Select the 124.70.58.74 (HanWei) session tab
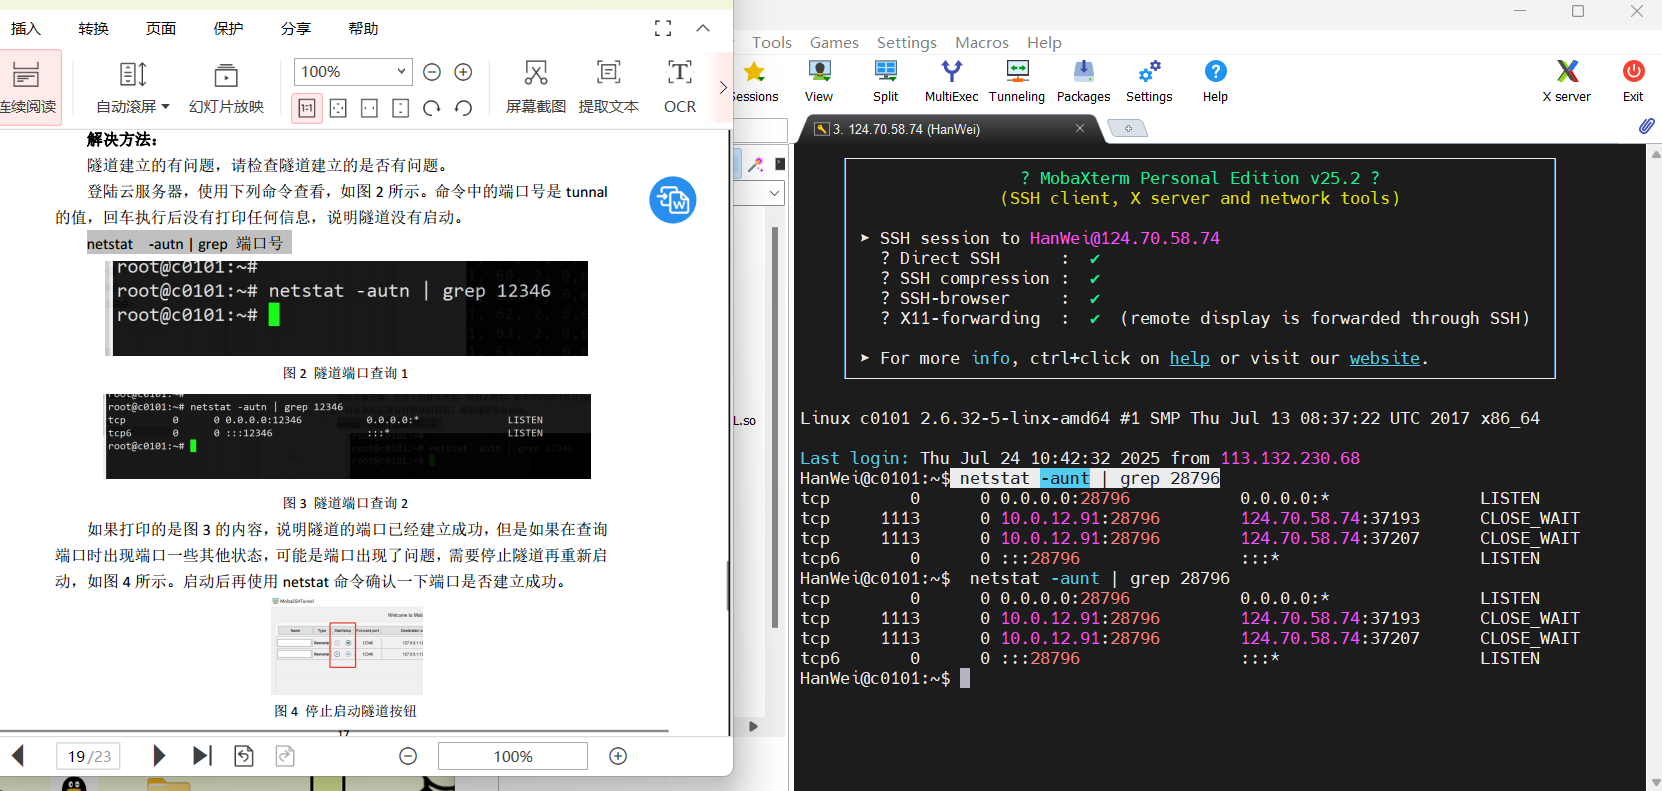This screenshot has height=791, width=1662. (x=950, y=129)
